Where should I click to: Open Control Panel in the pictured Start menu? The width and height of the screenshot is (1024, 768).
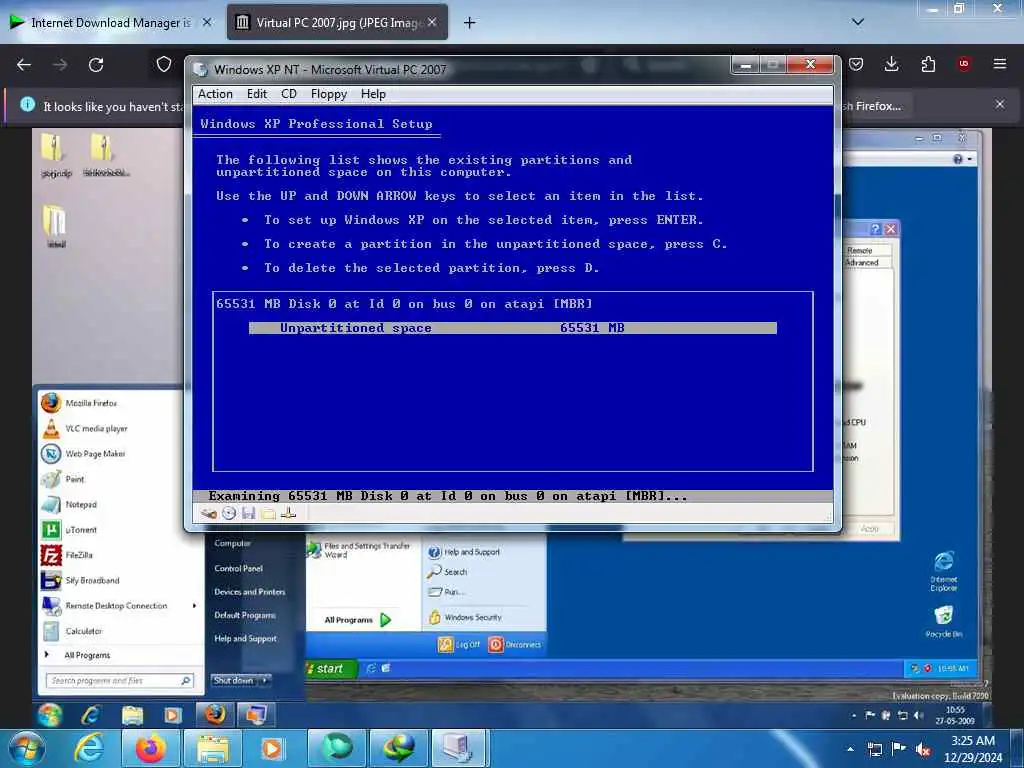coord(238,569)
